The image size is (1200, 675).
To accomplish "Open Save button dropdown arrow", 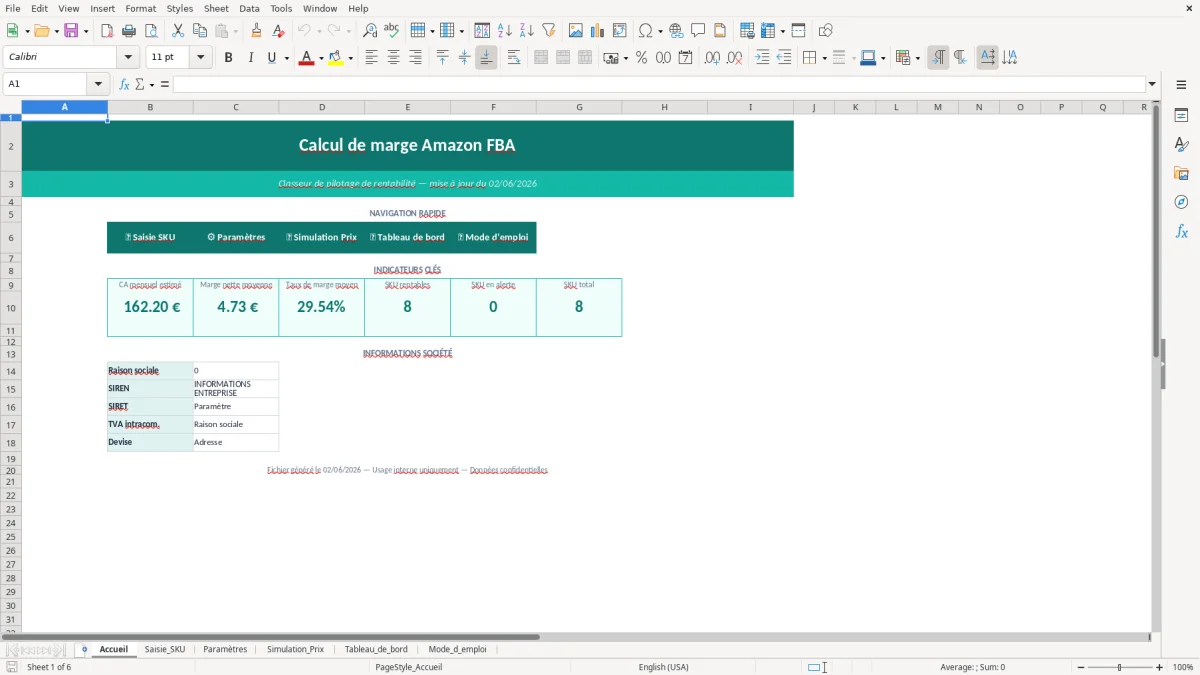I will (86, 31).
